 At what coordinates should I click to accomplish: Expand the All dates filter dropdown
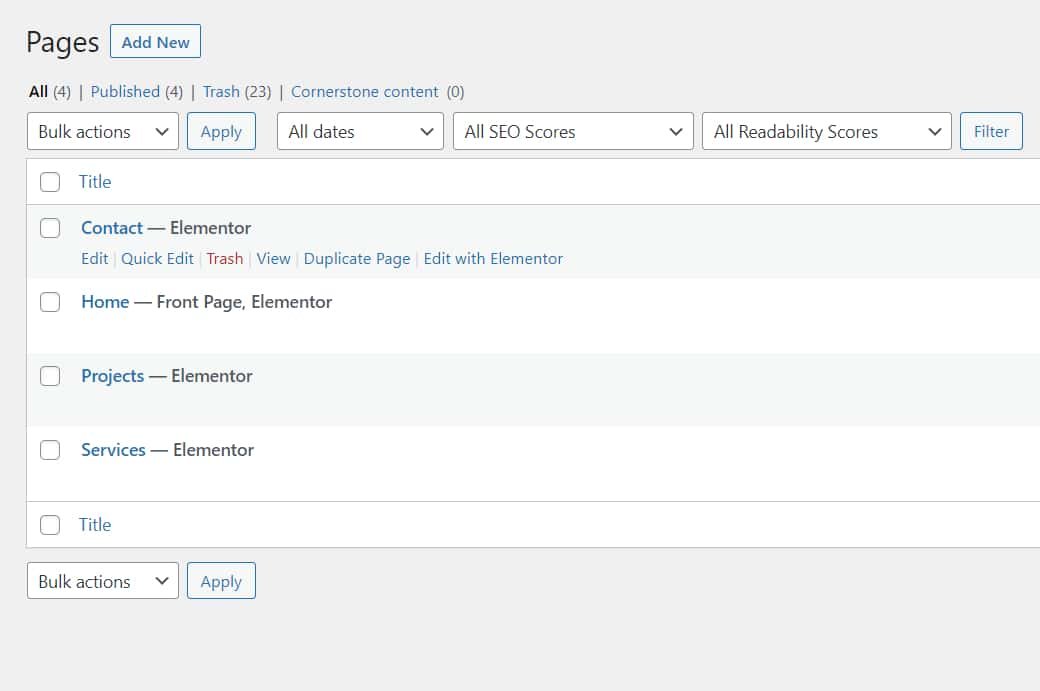pyautogui.click(x=360, y=132)
